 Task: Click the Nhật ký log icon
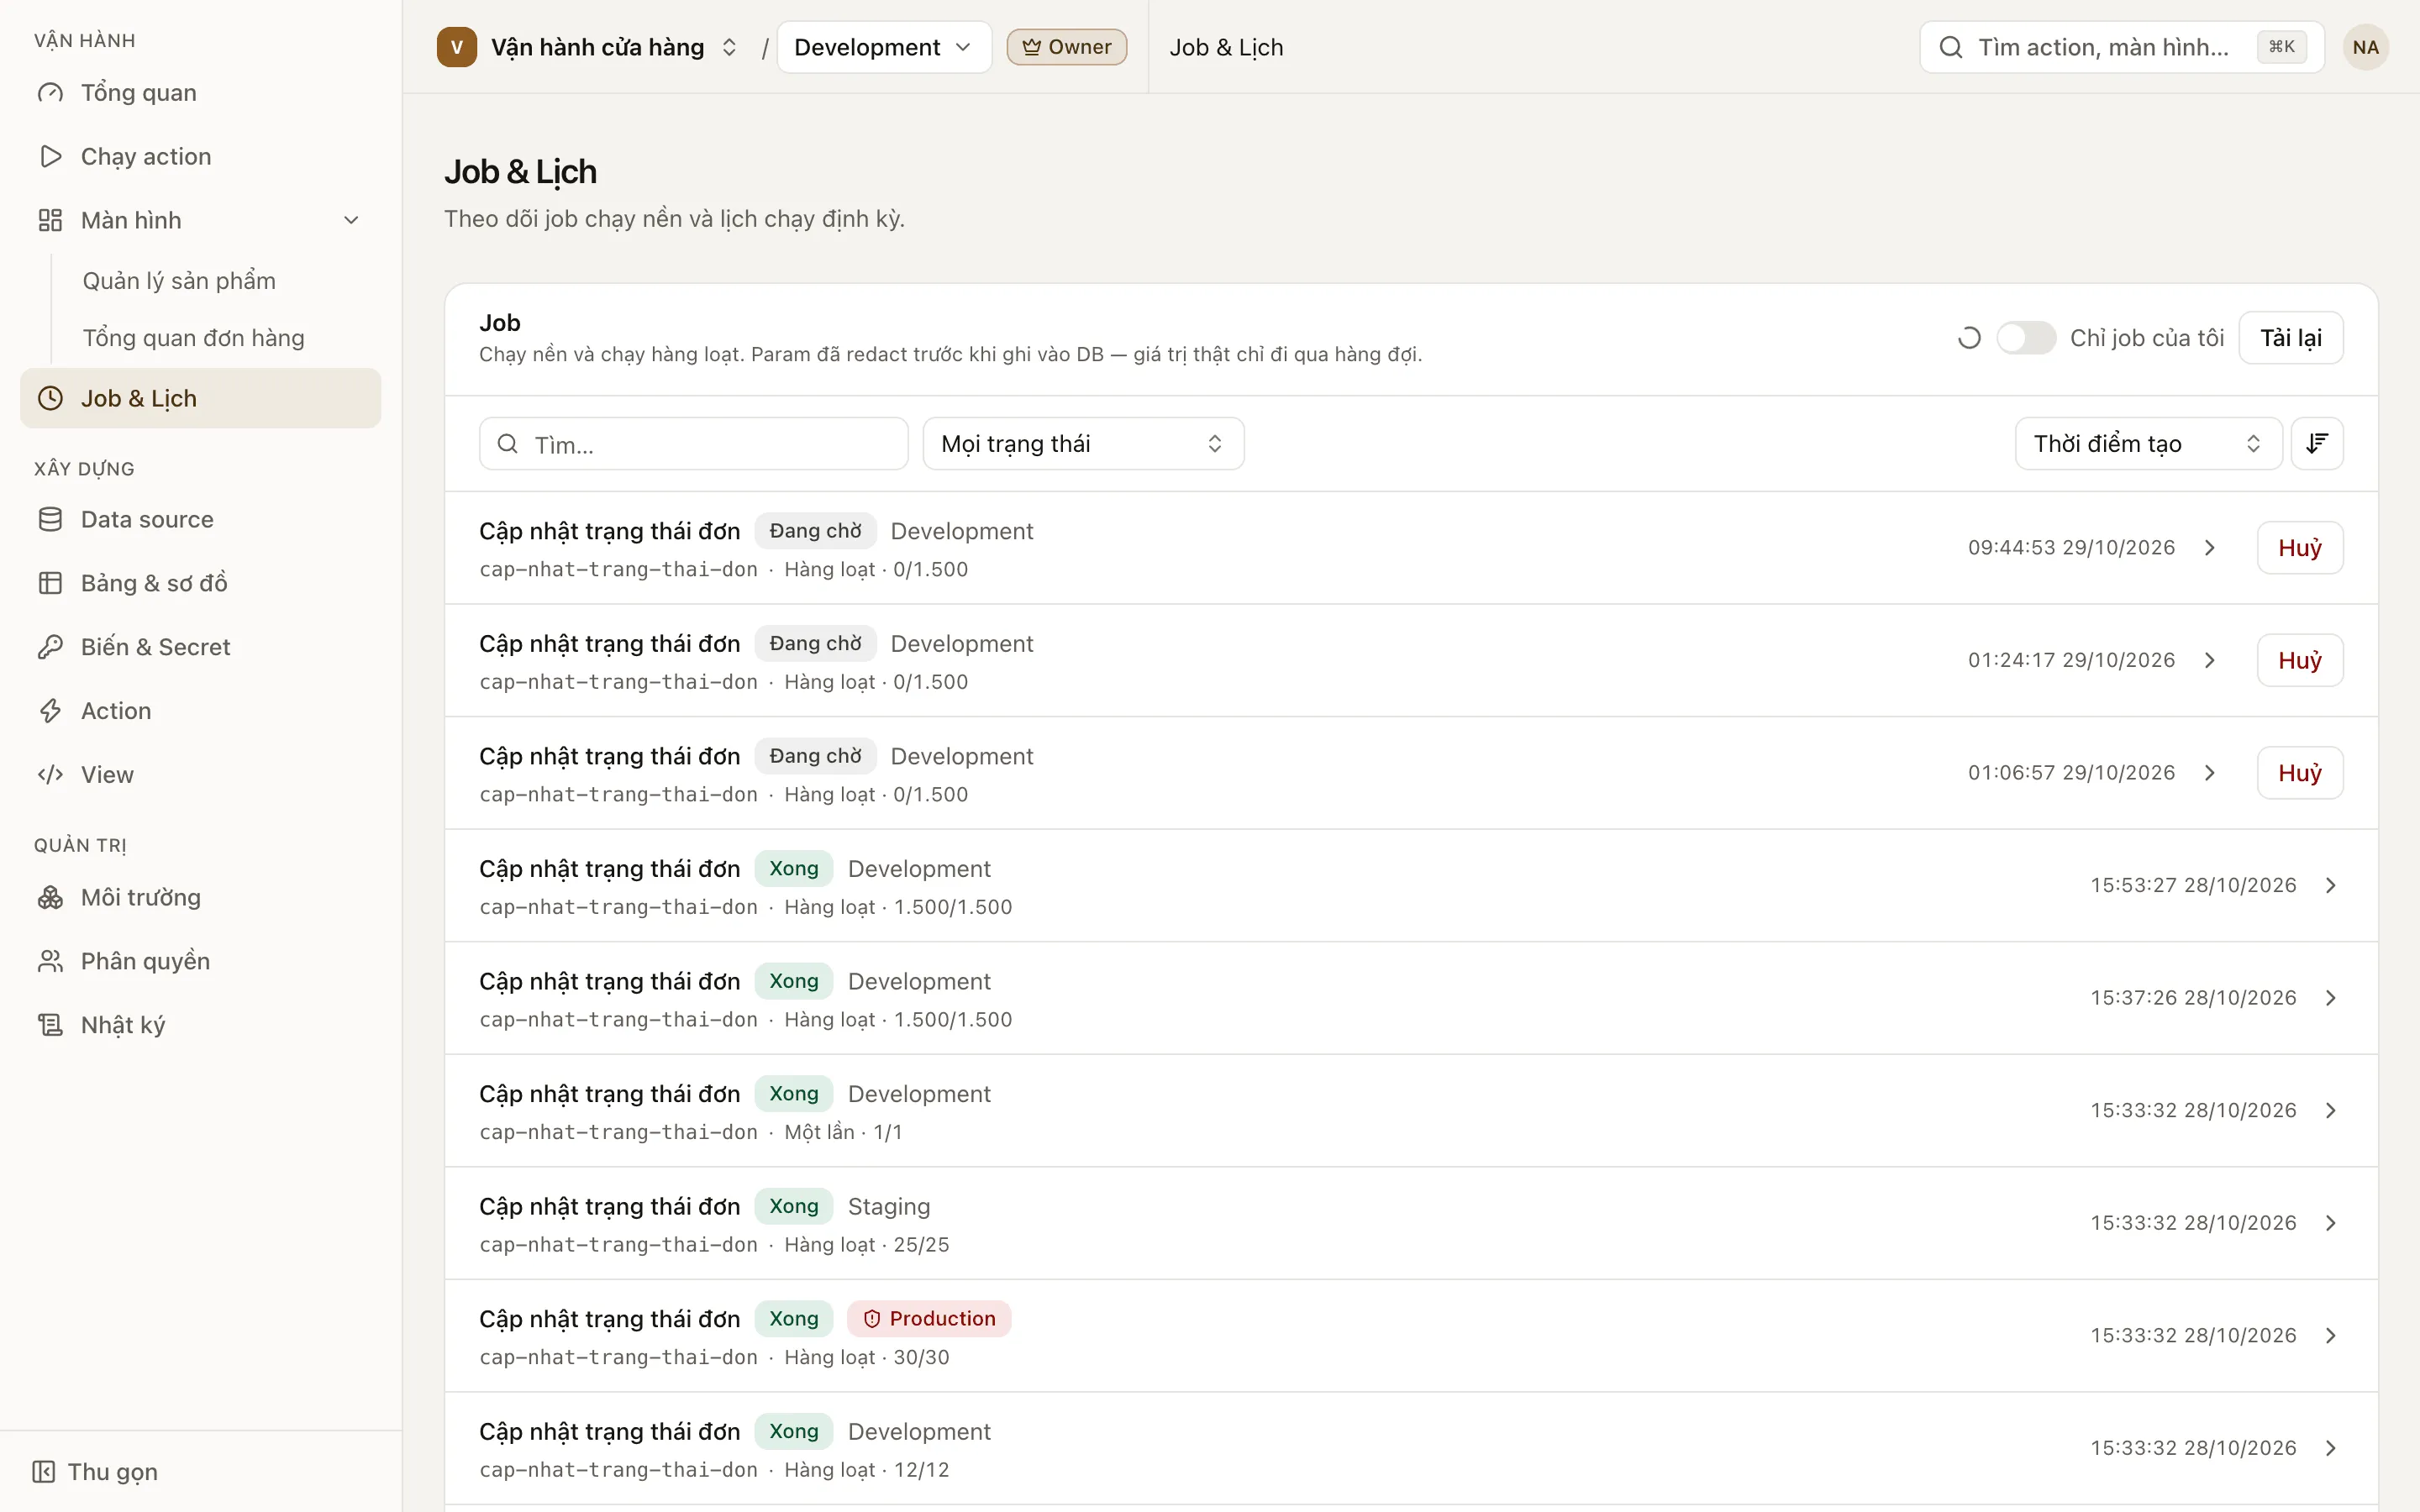50,1026
